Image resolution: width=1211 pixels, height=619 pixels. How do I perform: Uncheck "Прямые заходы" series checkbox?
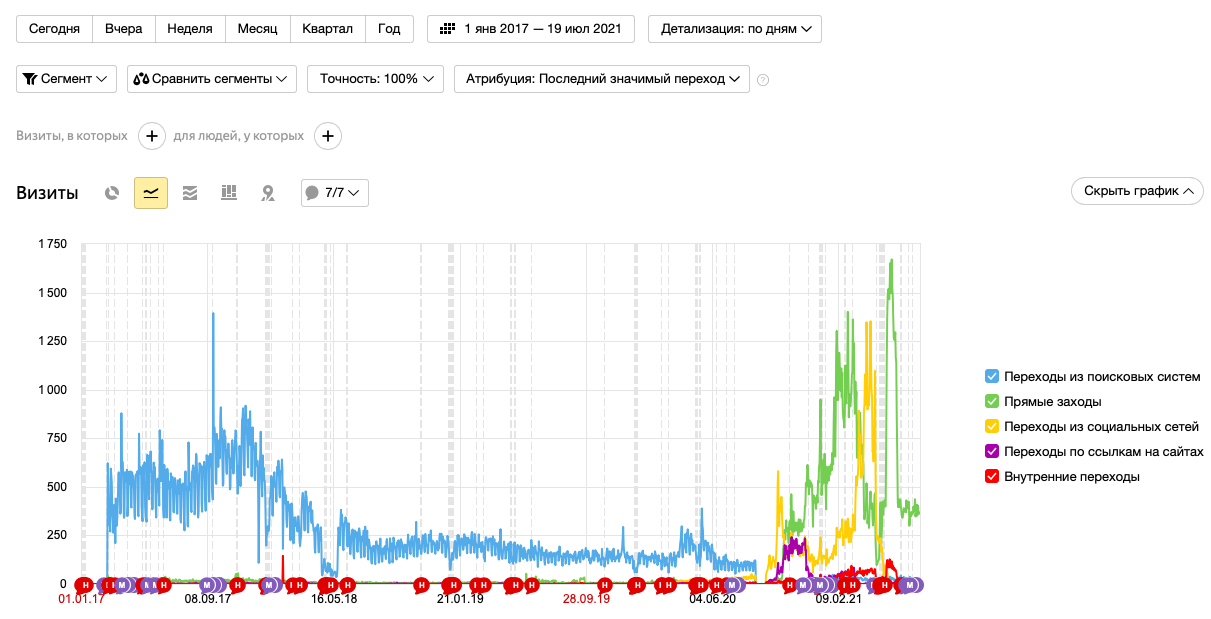pyautogui.click(x=992, y=401)
